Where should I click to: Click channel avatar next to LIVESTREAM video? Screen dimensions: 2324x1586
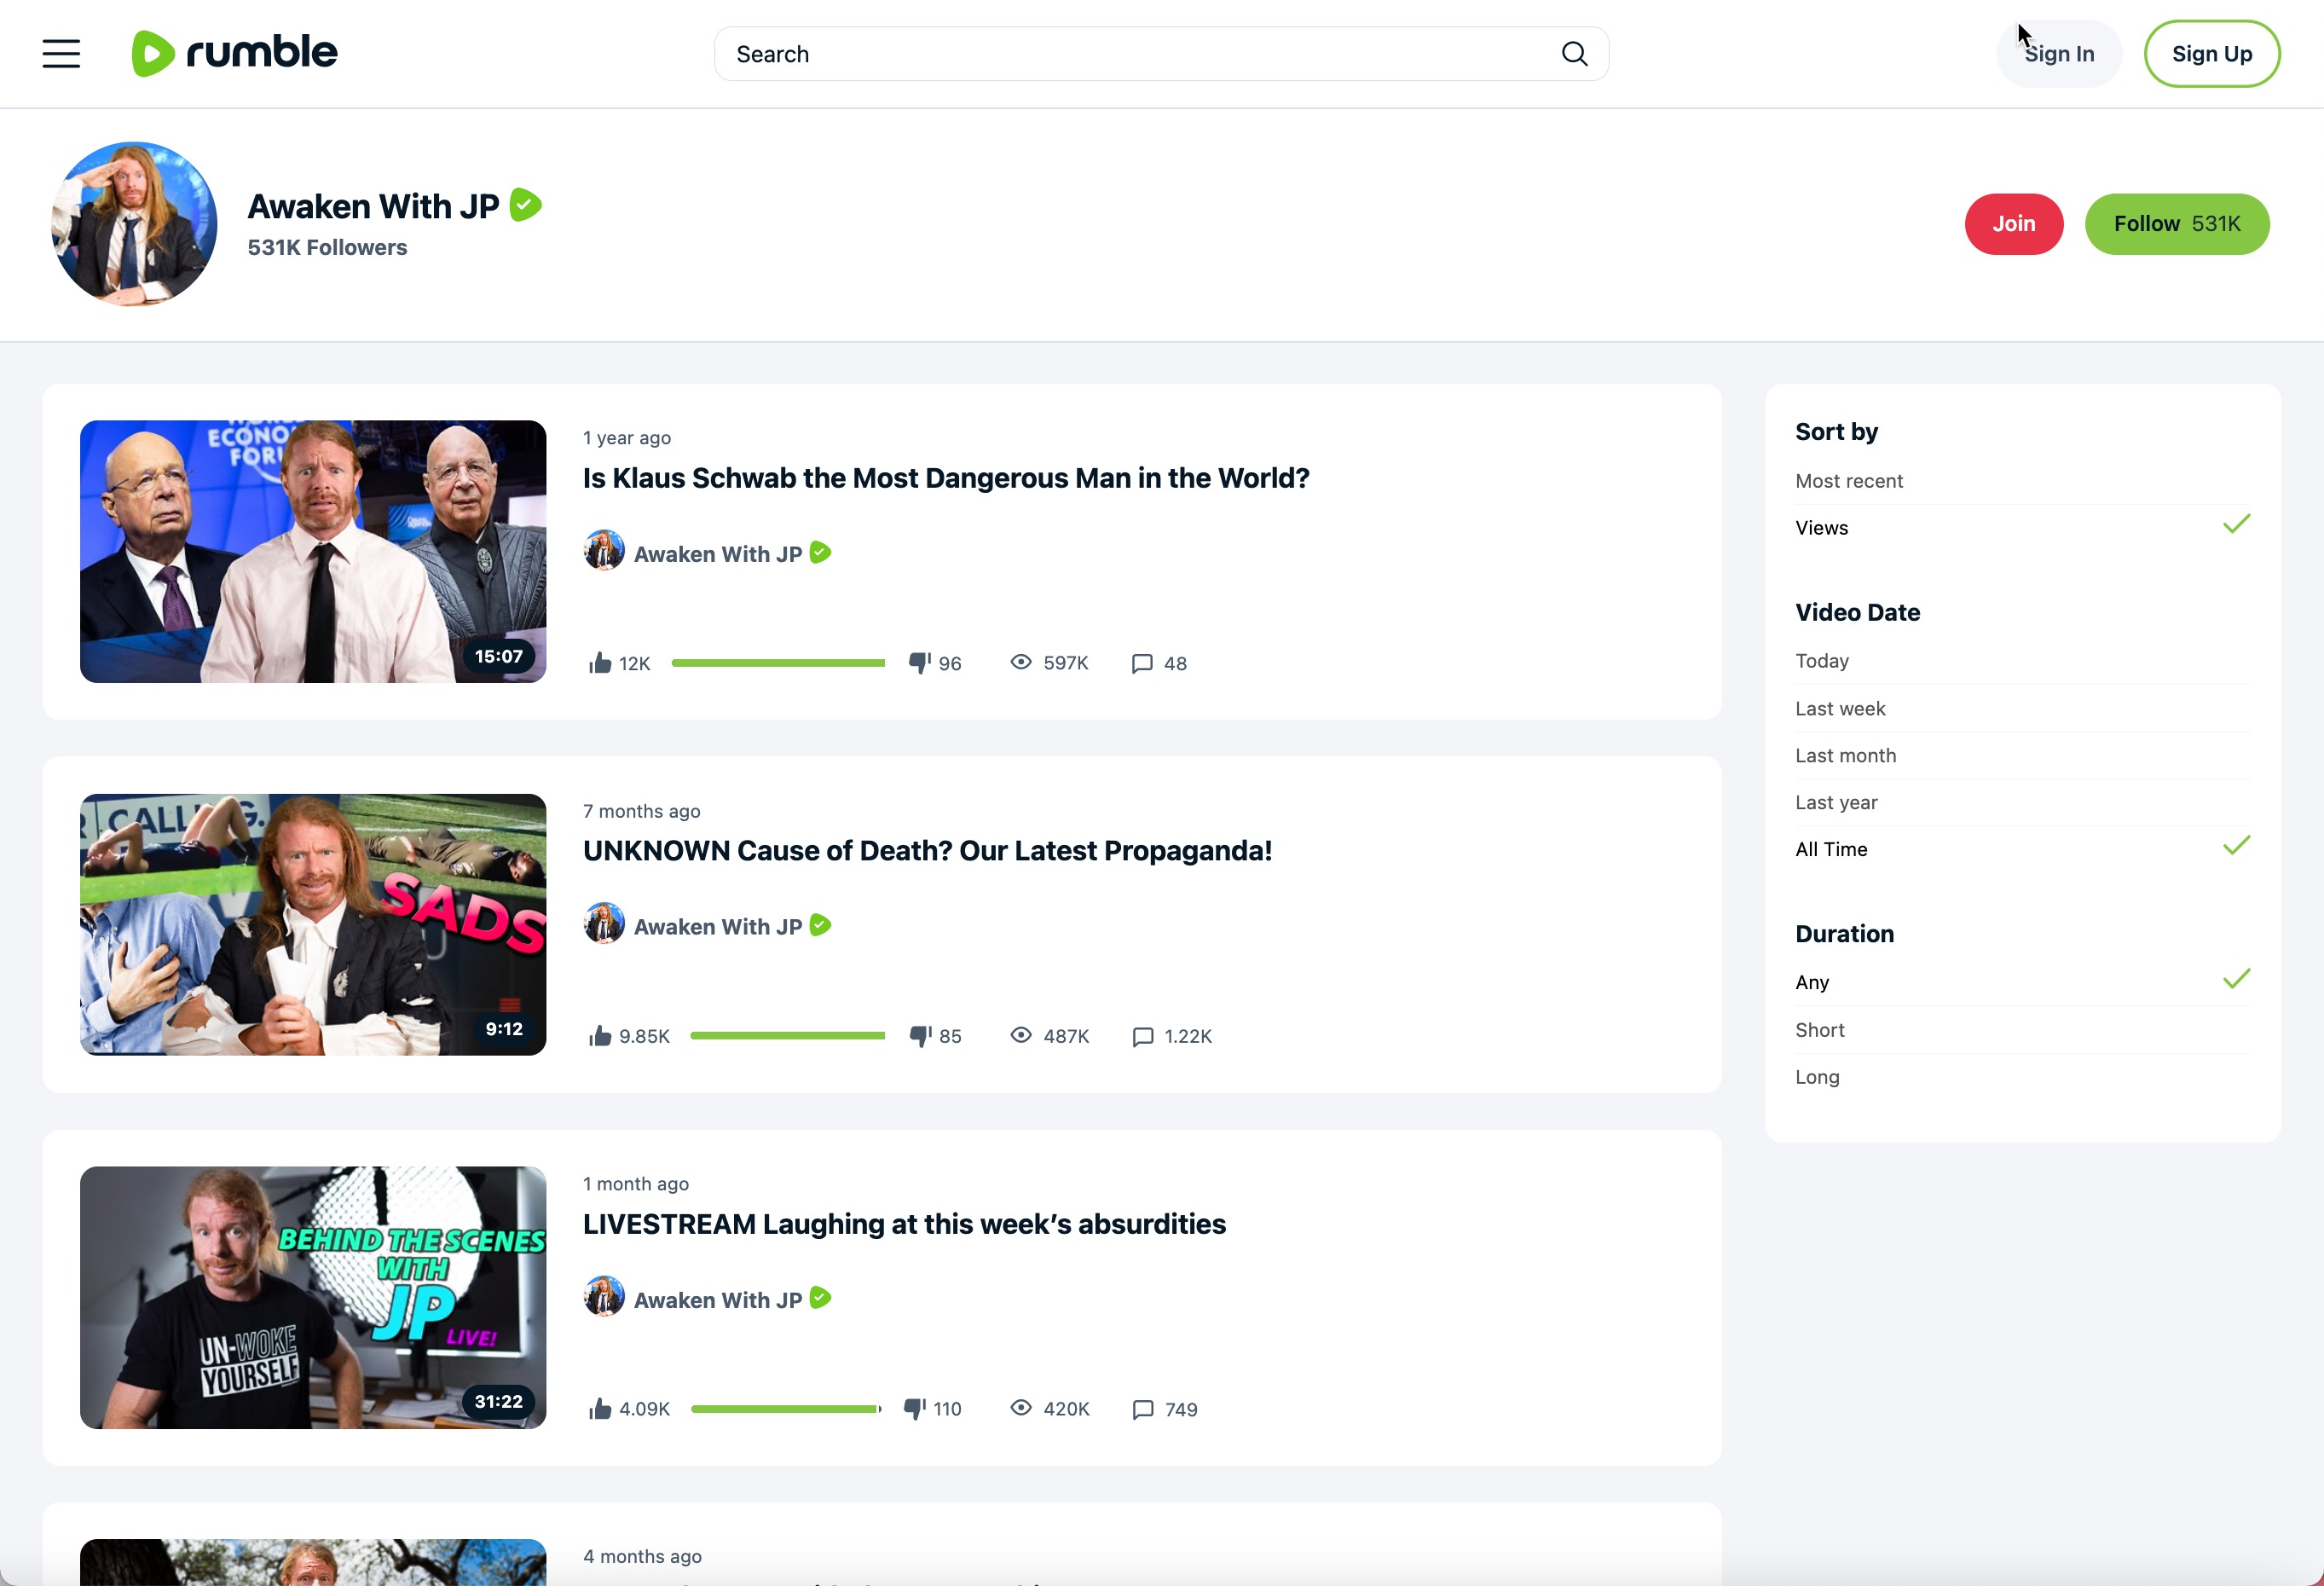(x=604, y=1297)
